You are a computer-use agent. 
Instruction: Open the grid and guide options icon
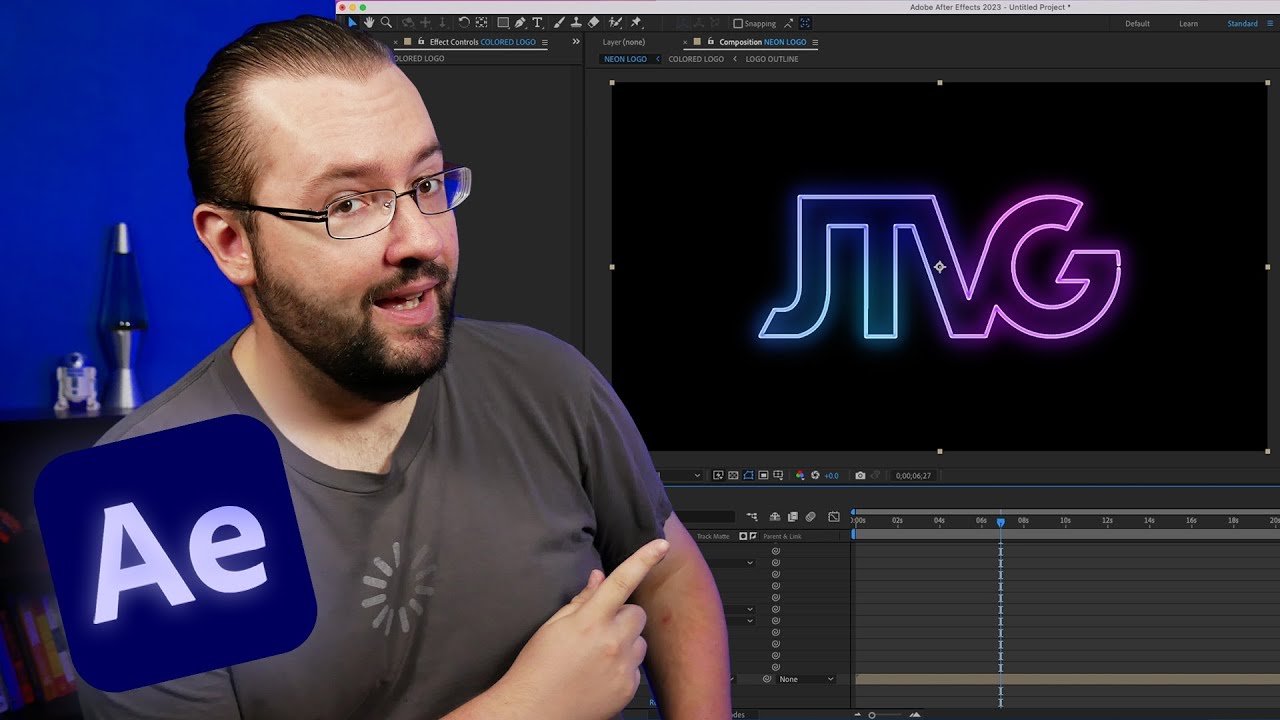point(778,475)
